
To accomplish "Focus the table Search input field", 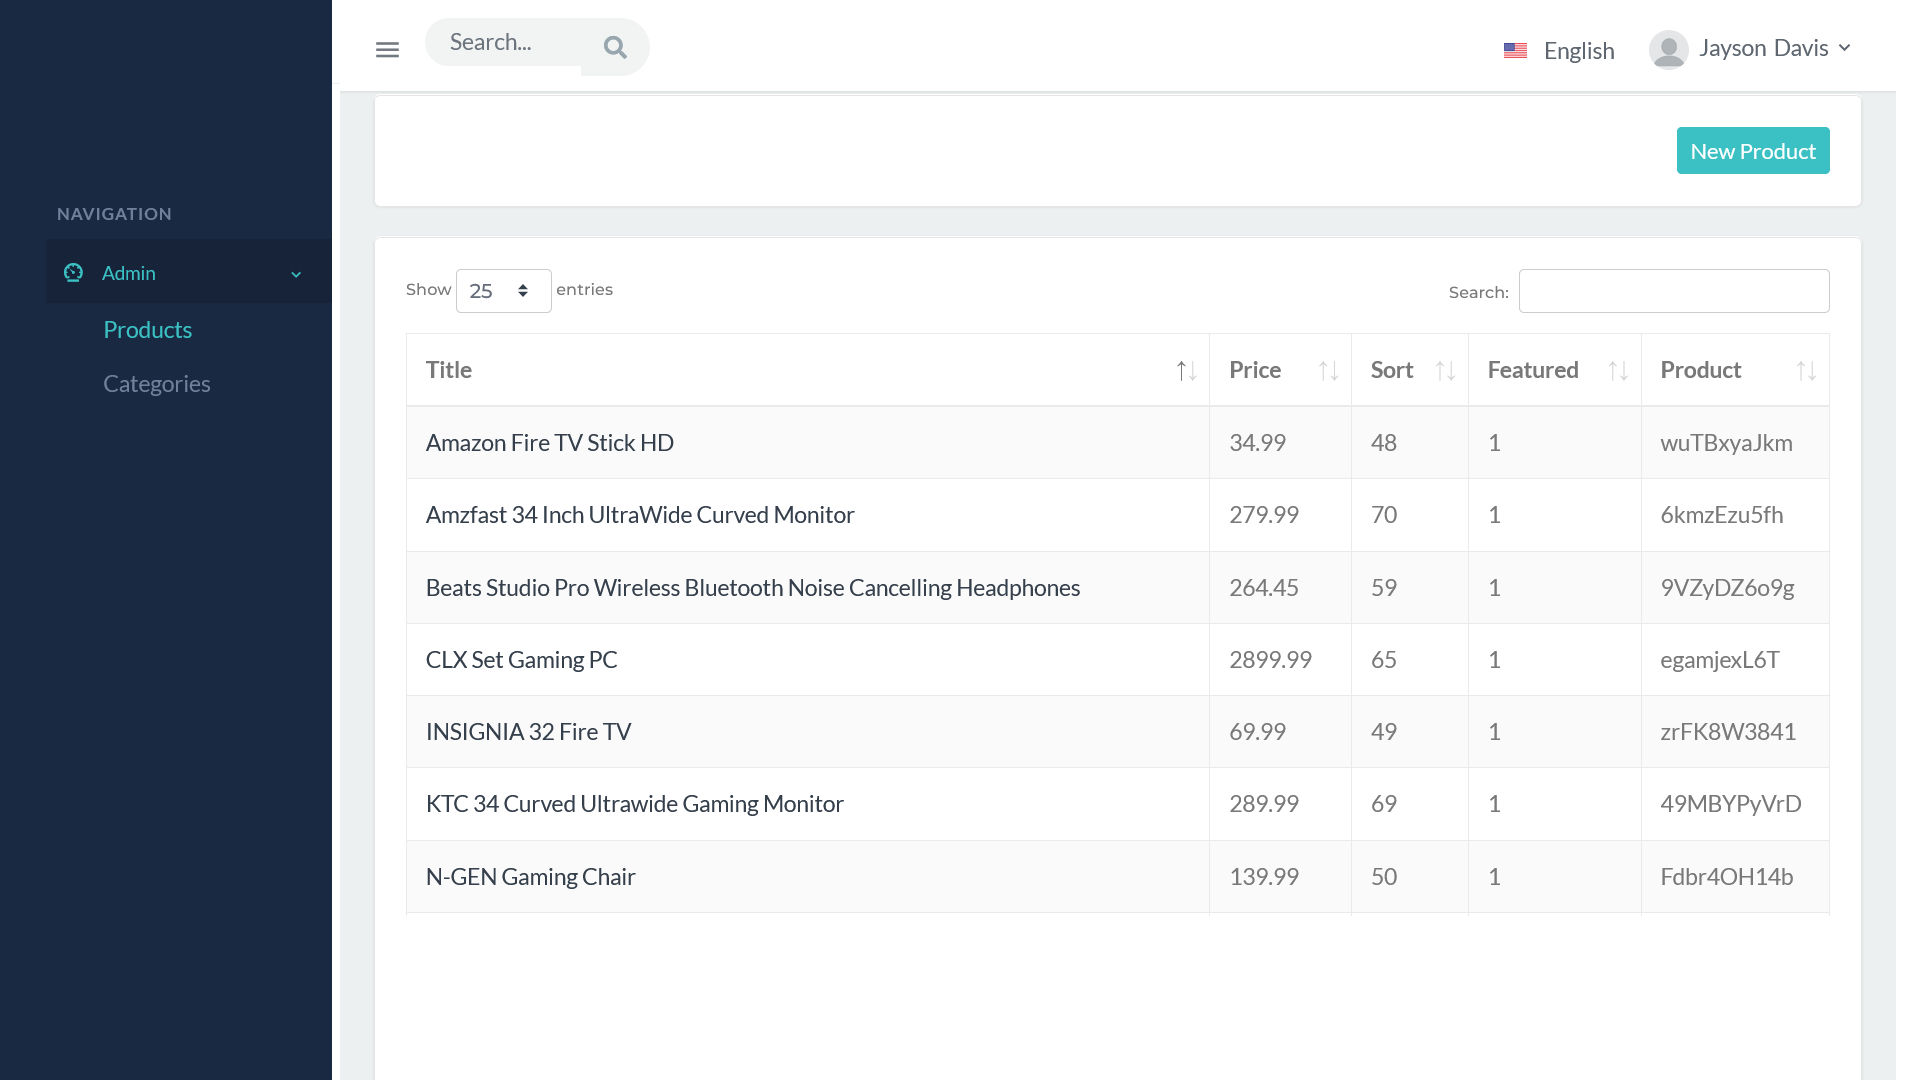I will click(x=1673, y=291).
